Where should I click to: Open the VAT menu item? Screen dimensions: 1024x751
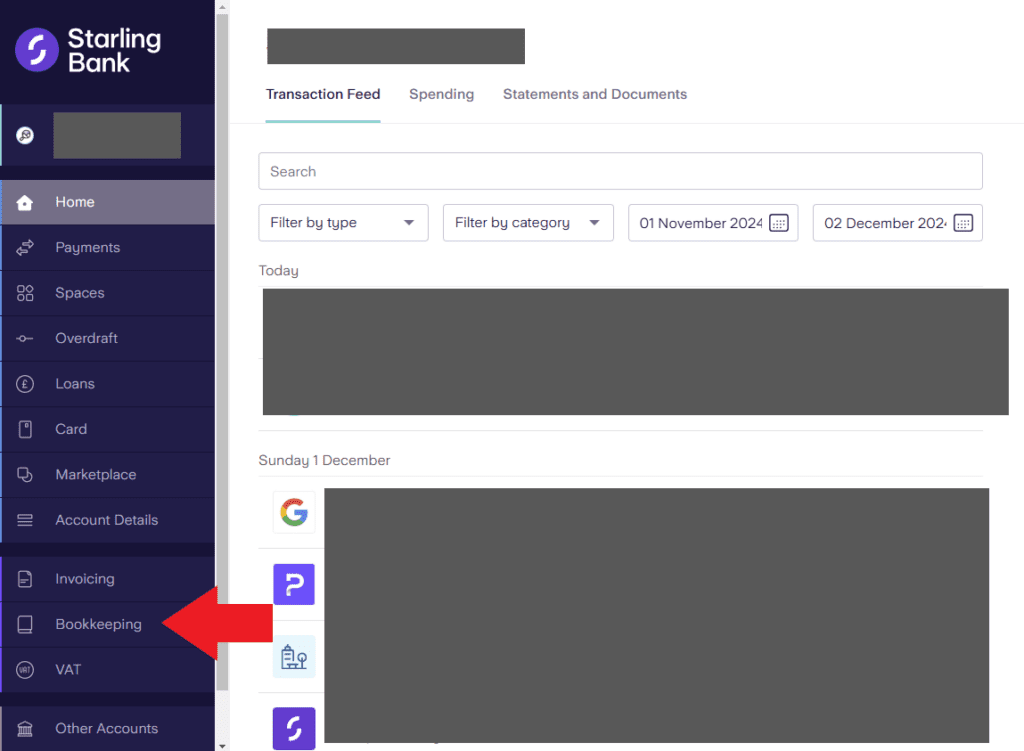(x=108, y=669)
